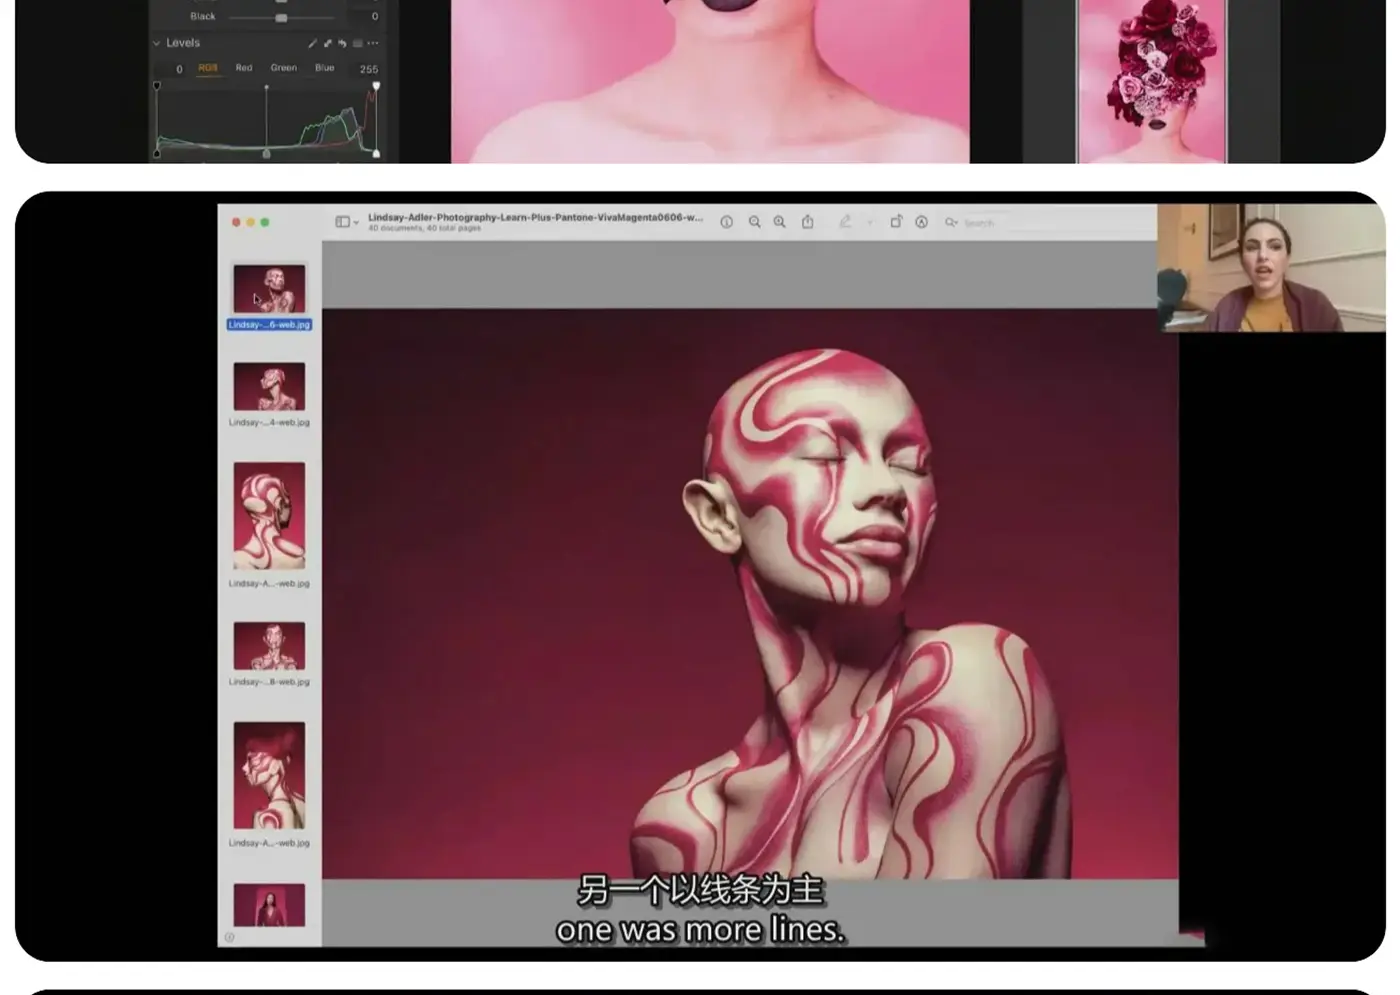This screenshot has width=1400, height=995.
Task: Click the Levels highlight input value 255
Action: [369, 69]
